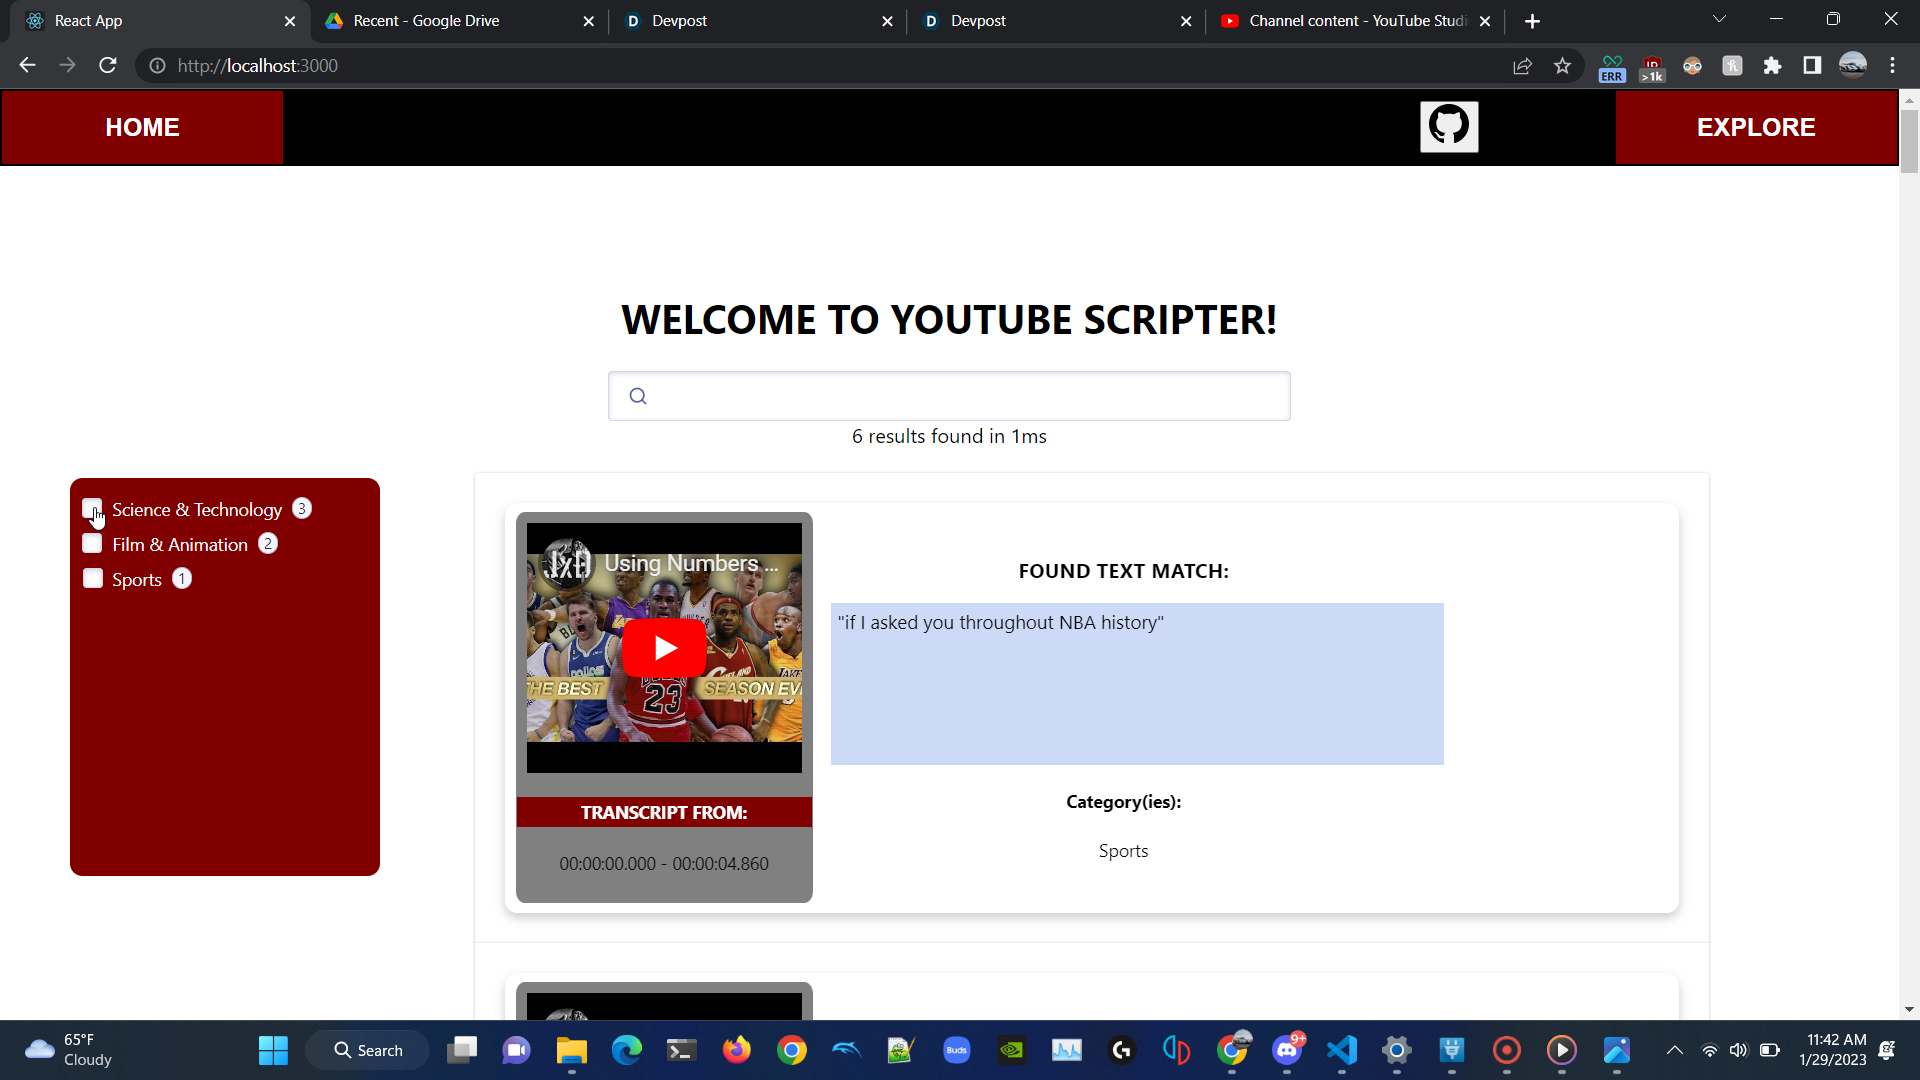This screenshot has width=1920, height=1080.
Task: Click the HOME navigation button
Action: point(142,127)
